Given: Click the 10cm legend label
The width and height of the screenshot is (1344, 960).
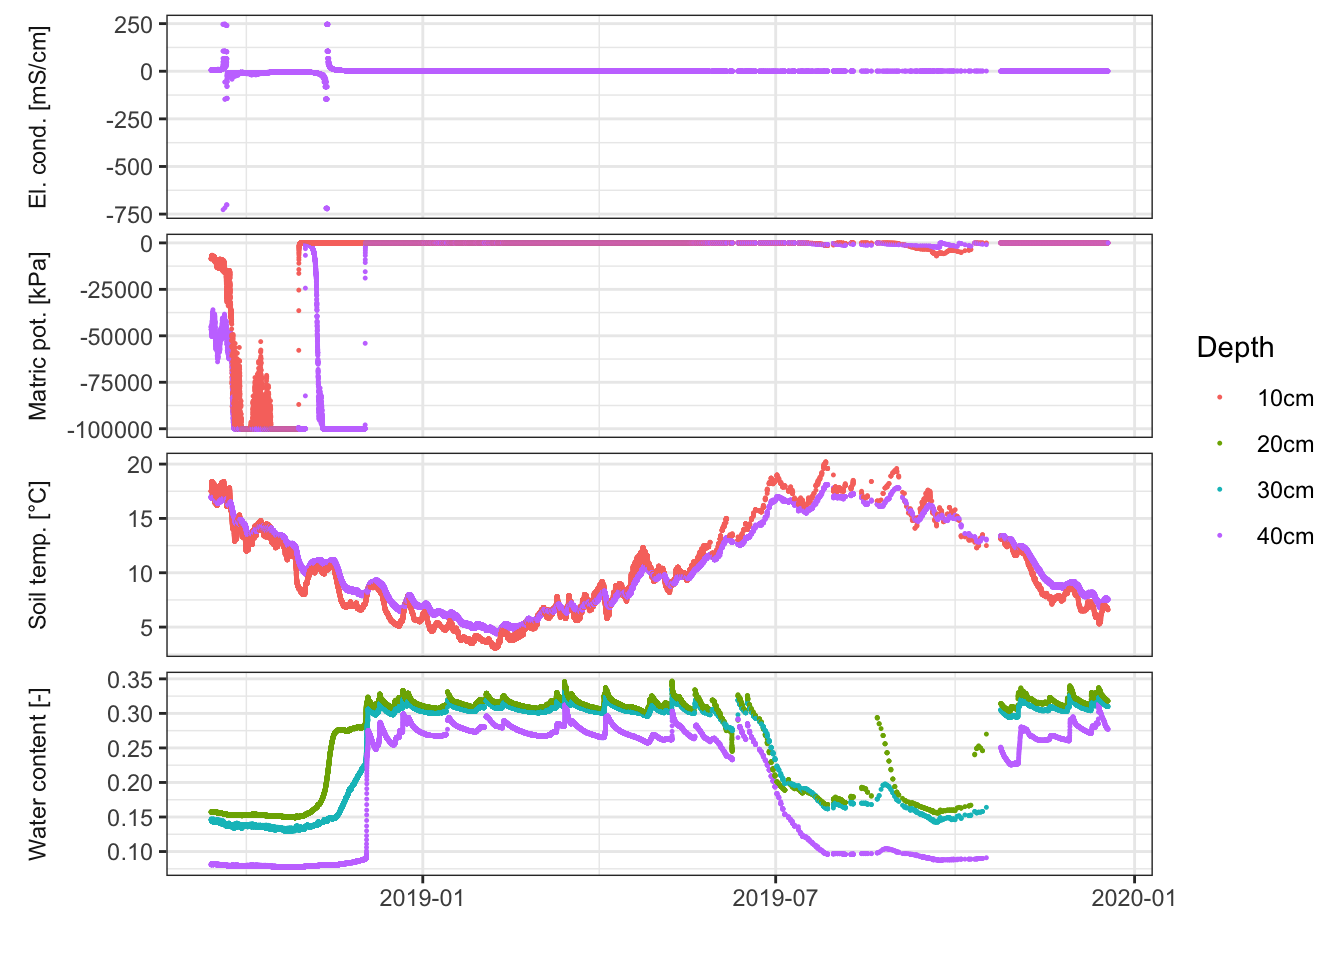Looking at the screenshot, I should (x=1285, y=399).
